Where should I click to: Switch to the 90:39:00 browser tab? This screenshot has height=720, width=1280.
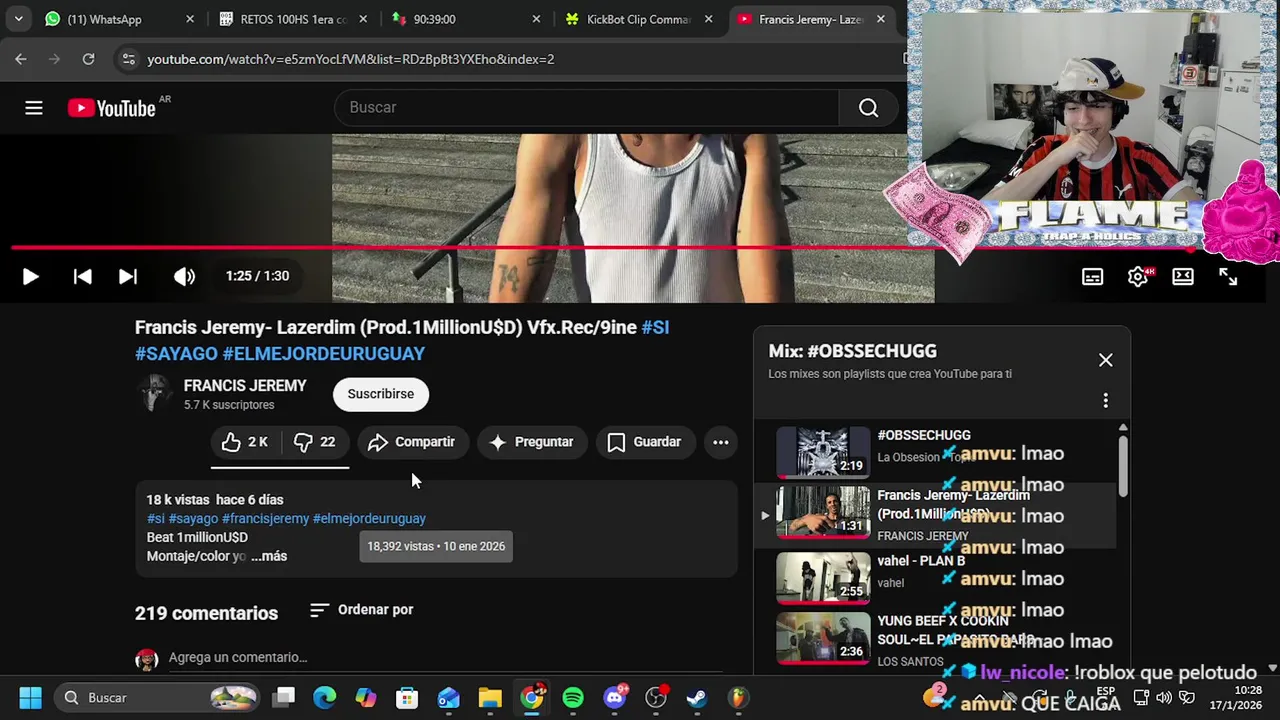tap(465, 19)
